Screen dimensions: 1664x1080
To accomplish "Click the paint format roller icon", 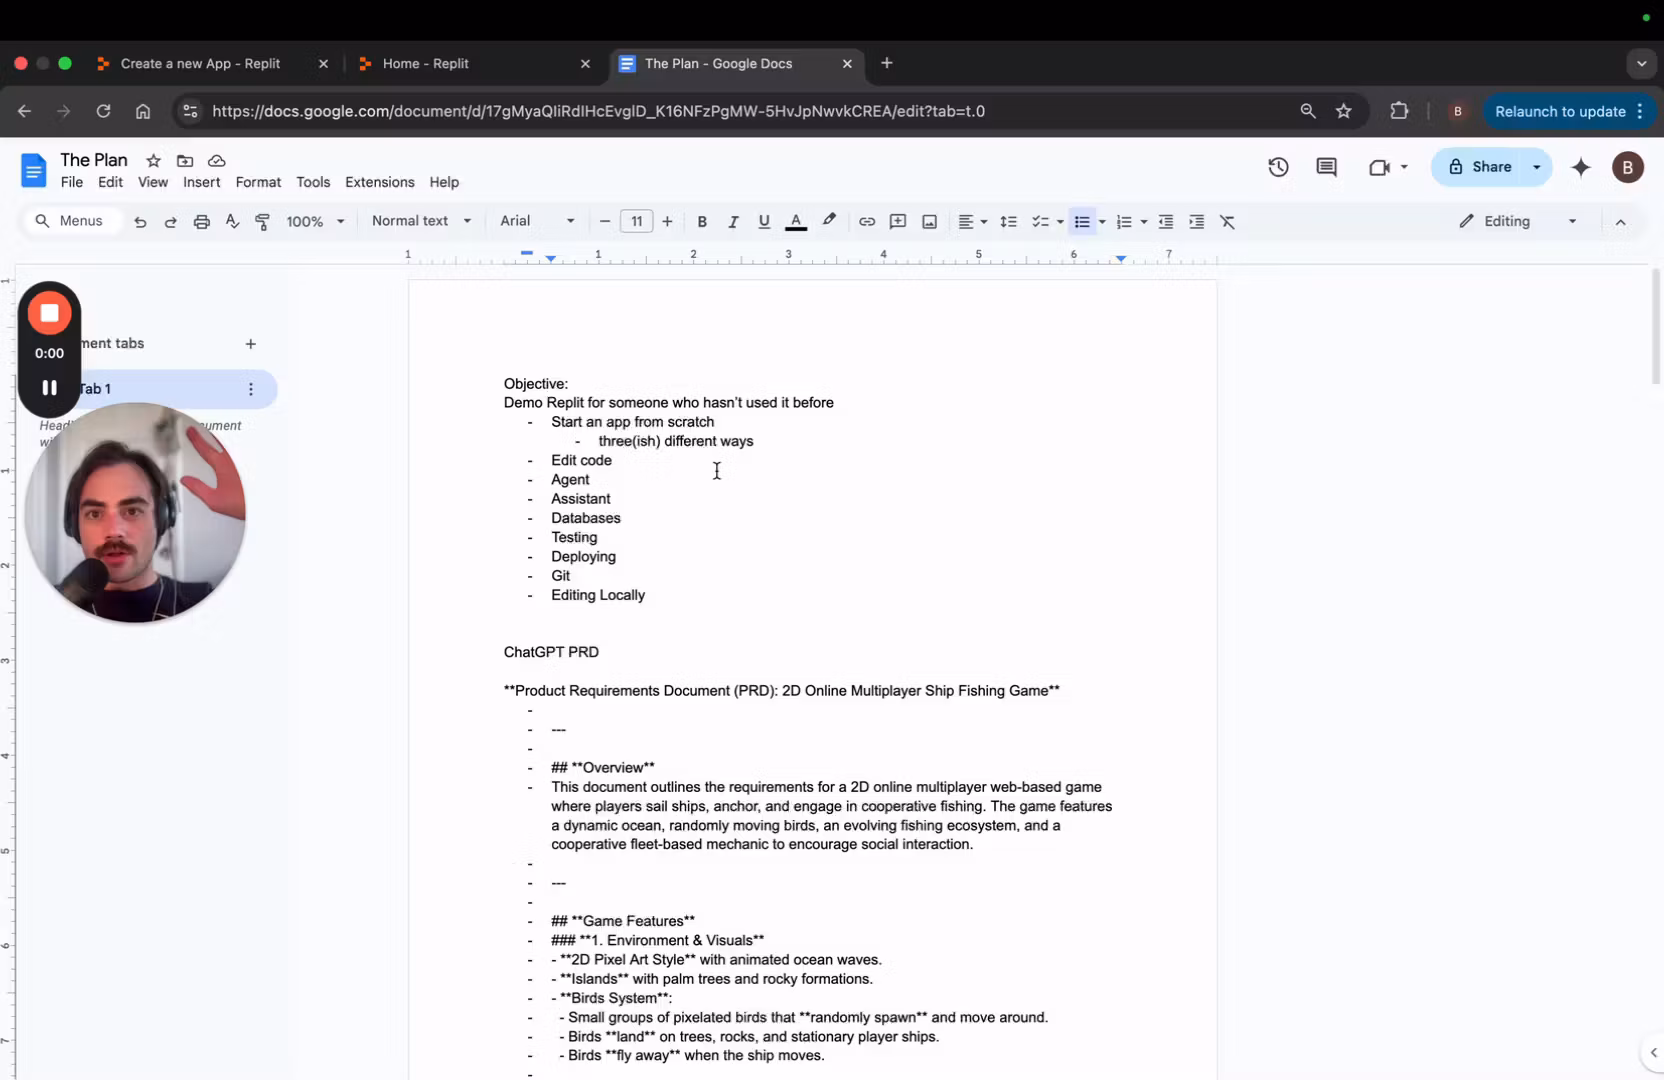I will (x=263, y=222).
